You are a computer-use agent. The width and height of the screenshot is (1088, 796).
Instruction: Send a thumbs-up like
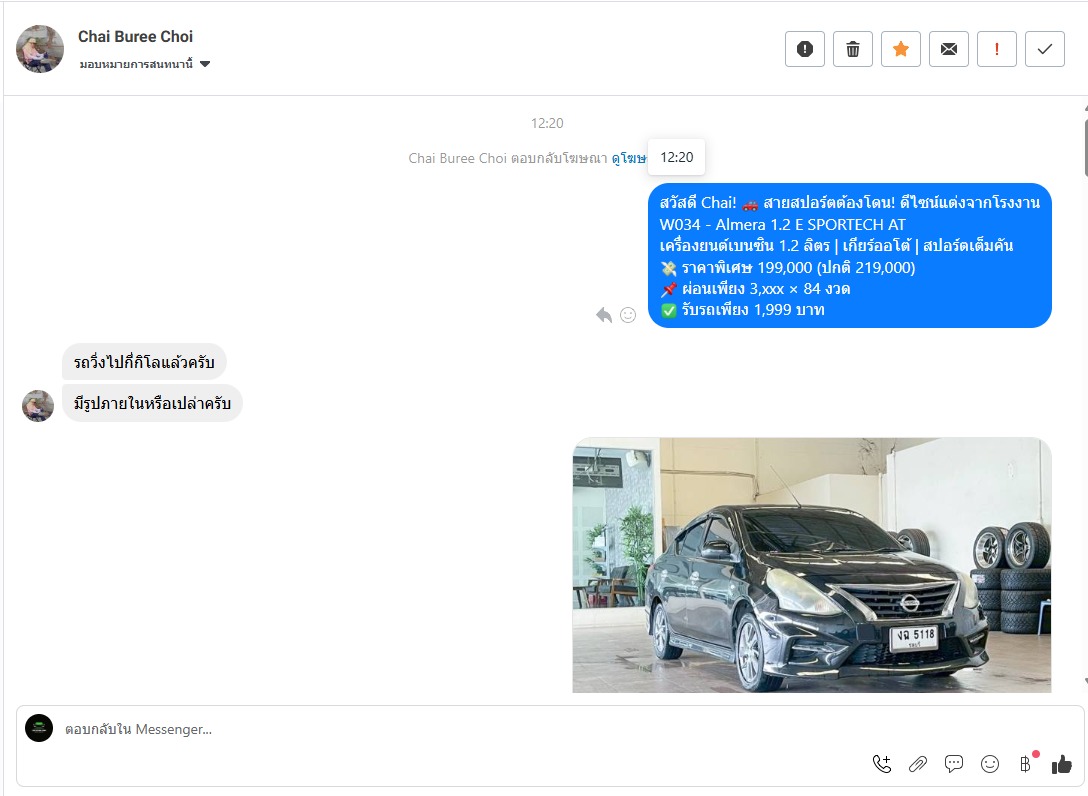(1062, 764)
